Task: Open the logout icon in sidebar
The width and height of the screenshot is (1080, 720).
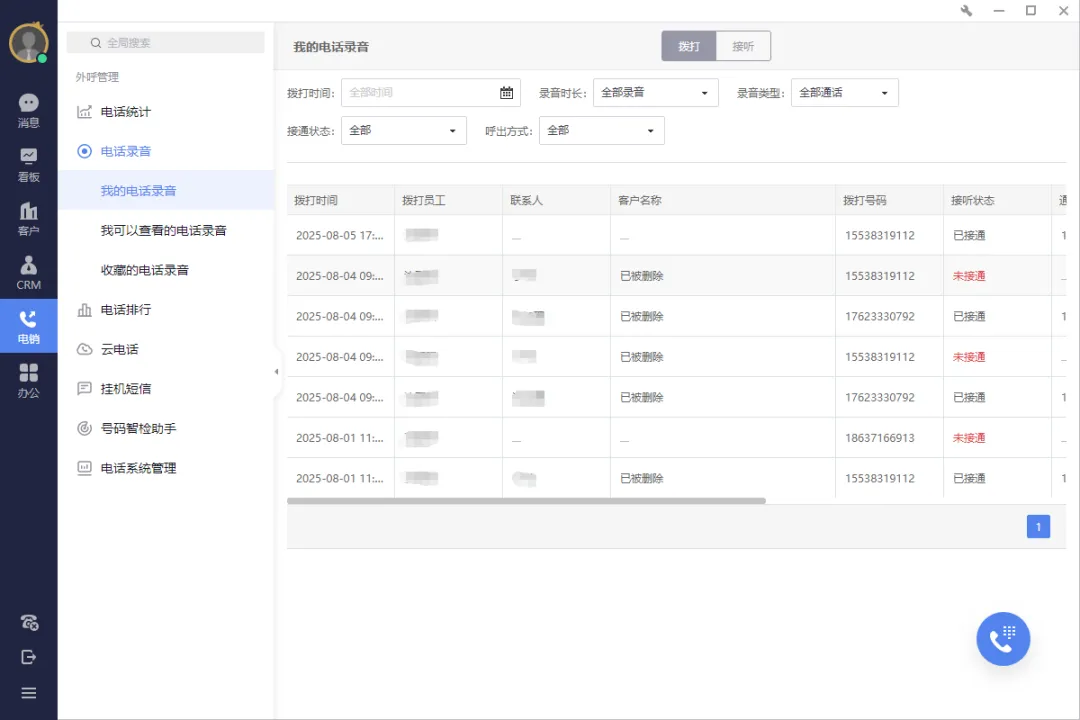Action: (x=28, y=657)
